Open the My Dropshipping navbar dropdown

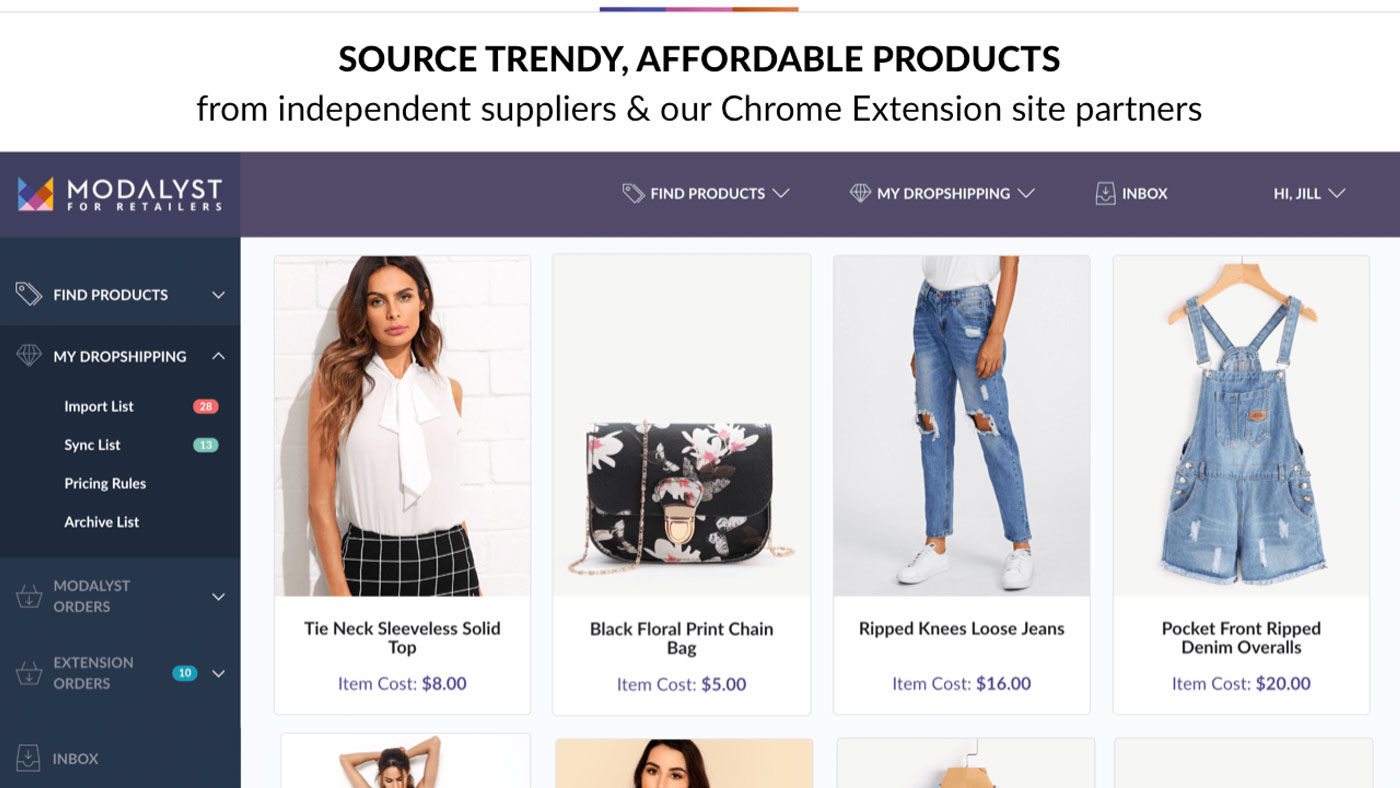click(x=940, y=193)
